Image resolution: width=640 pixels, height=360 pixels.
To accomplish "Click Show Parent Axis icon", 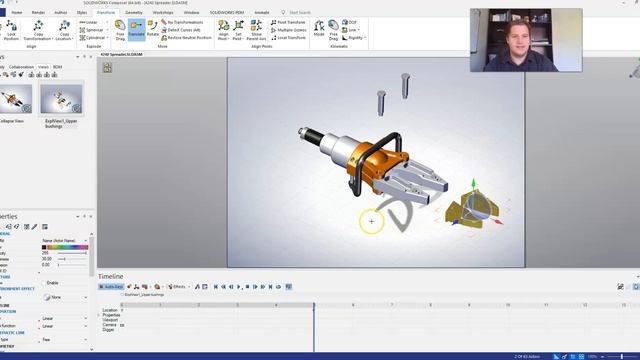I will click(256, 30).
